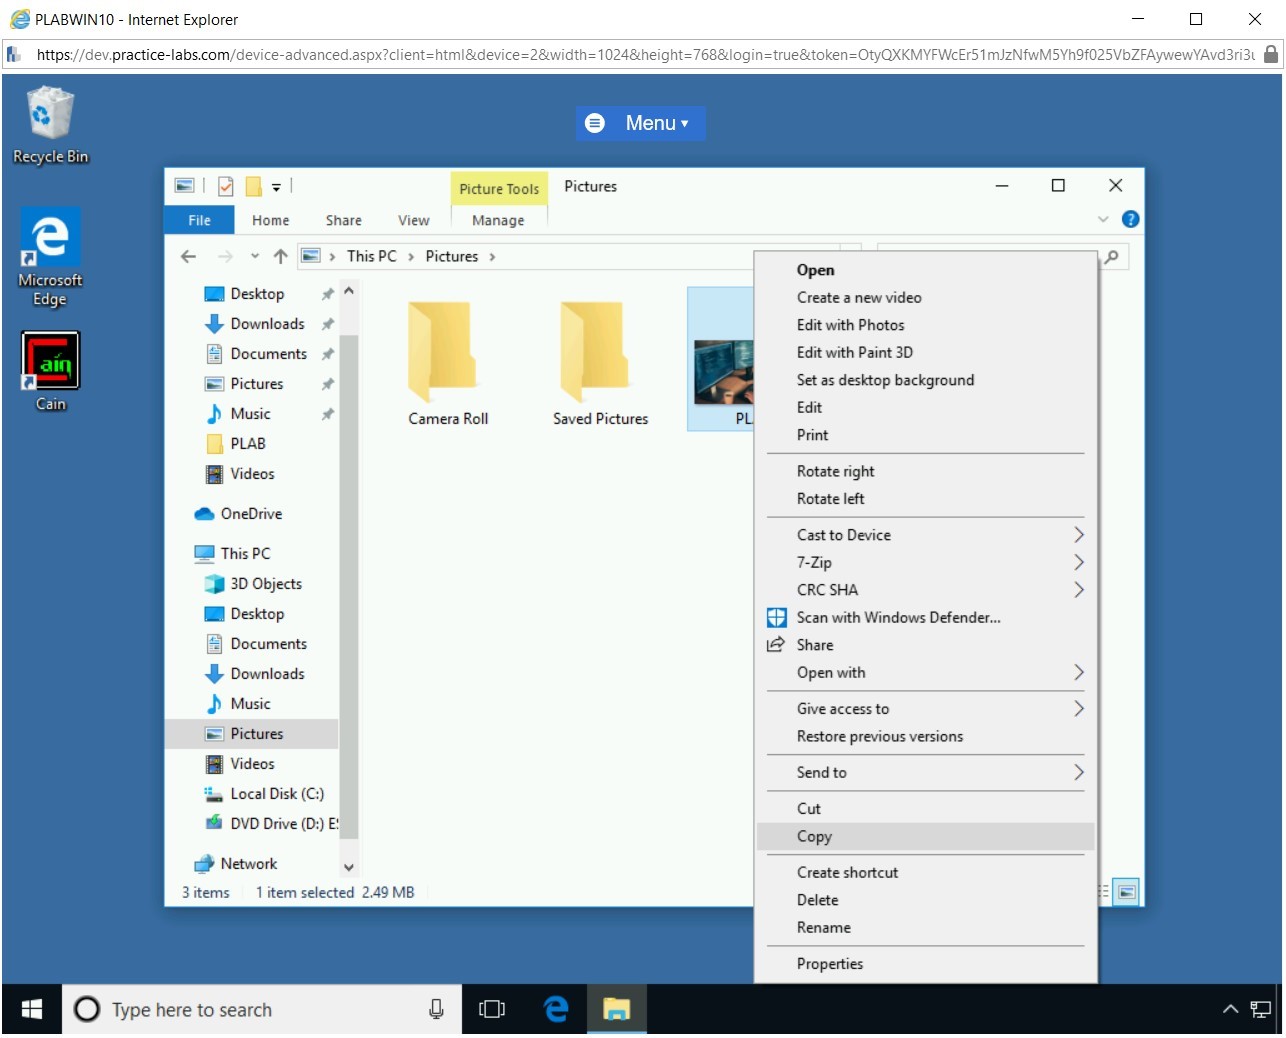Screen dimensions: 1286x1038
Task: Click the Up directory arrow
Action: pos(281,256)
